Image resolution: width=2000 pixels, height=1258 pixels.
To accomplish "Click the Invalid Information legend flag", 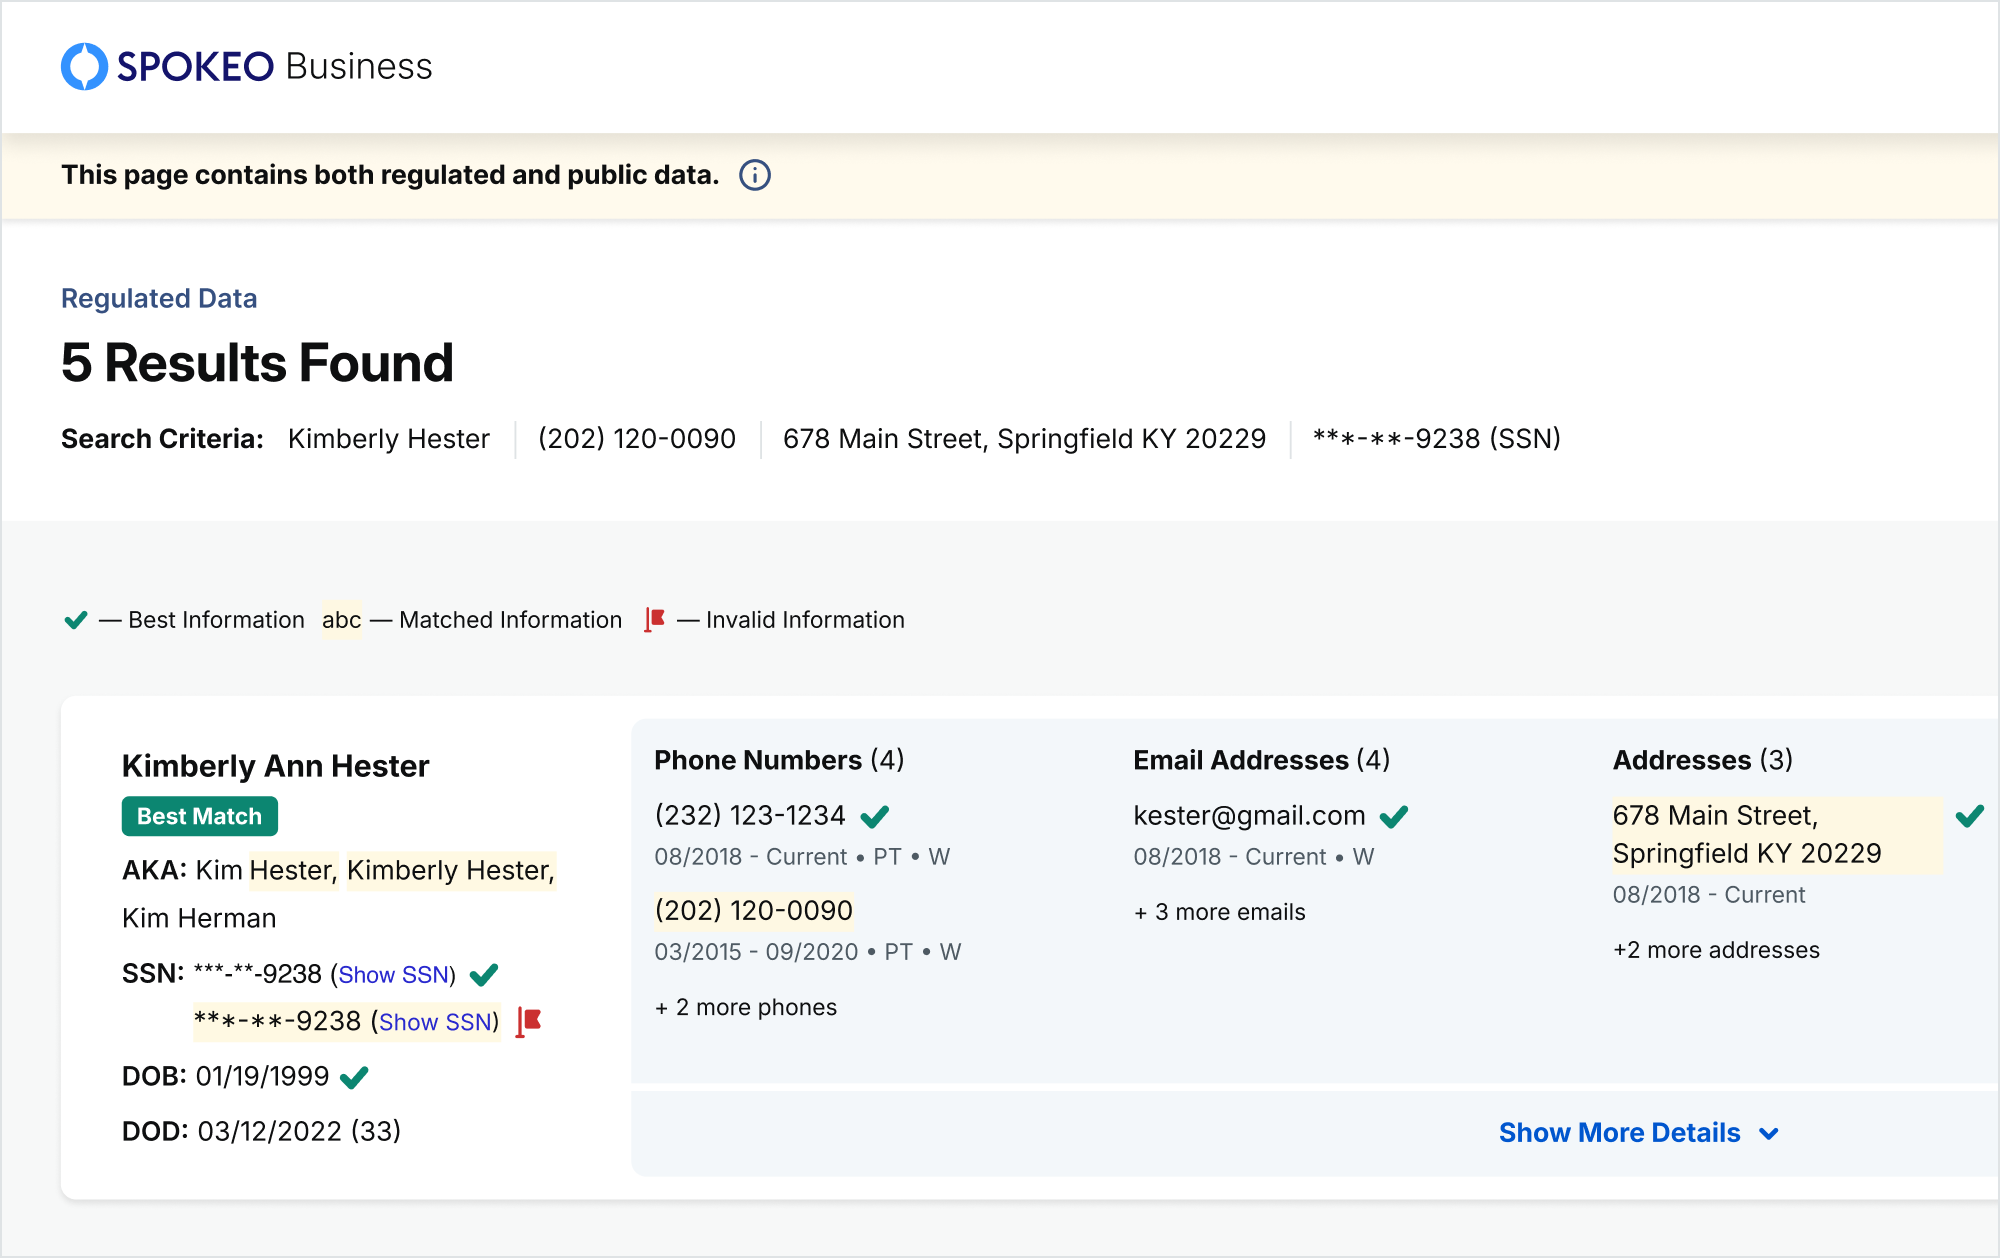I will tap(655, 620).
